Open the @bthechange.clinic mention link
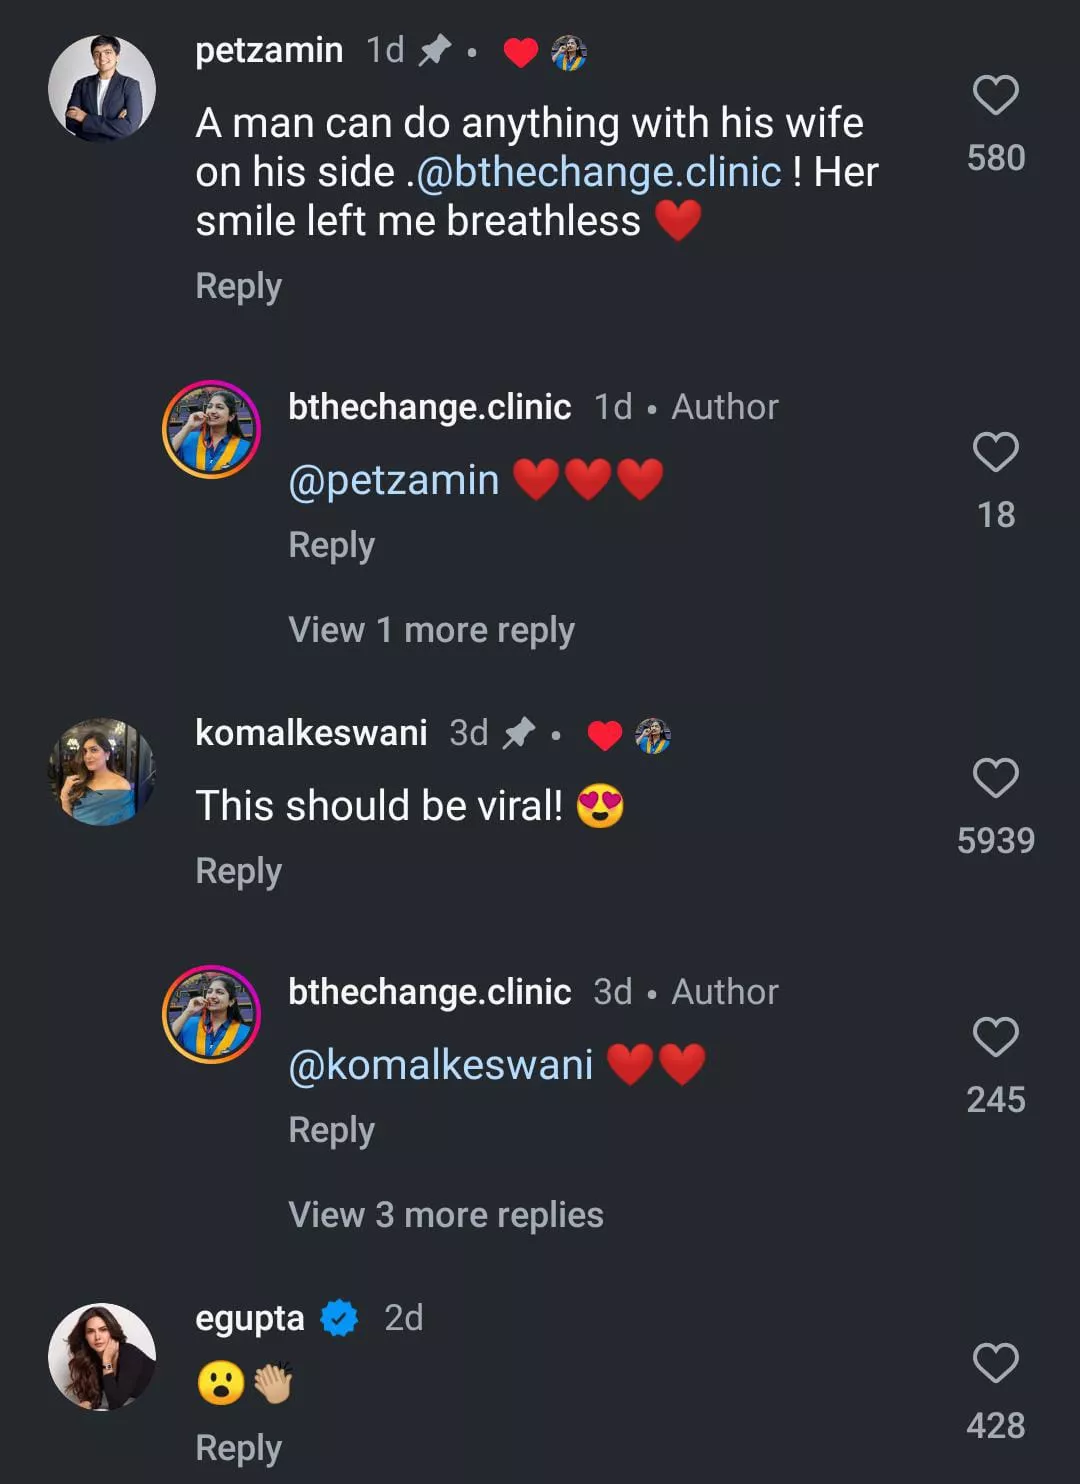1080x1484 pixels. point(598,172)
